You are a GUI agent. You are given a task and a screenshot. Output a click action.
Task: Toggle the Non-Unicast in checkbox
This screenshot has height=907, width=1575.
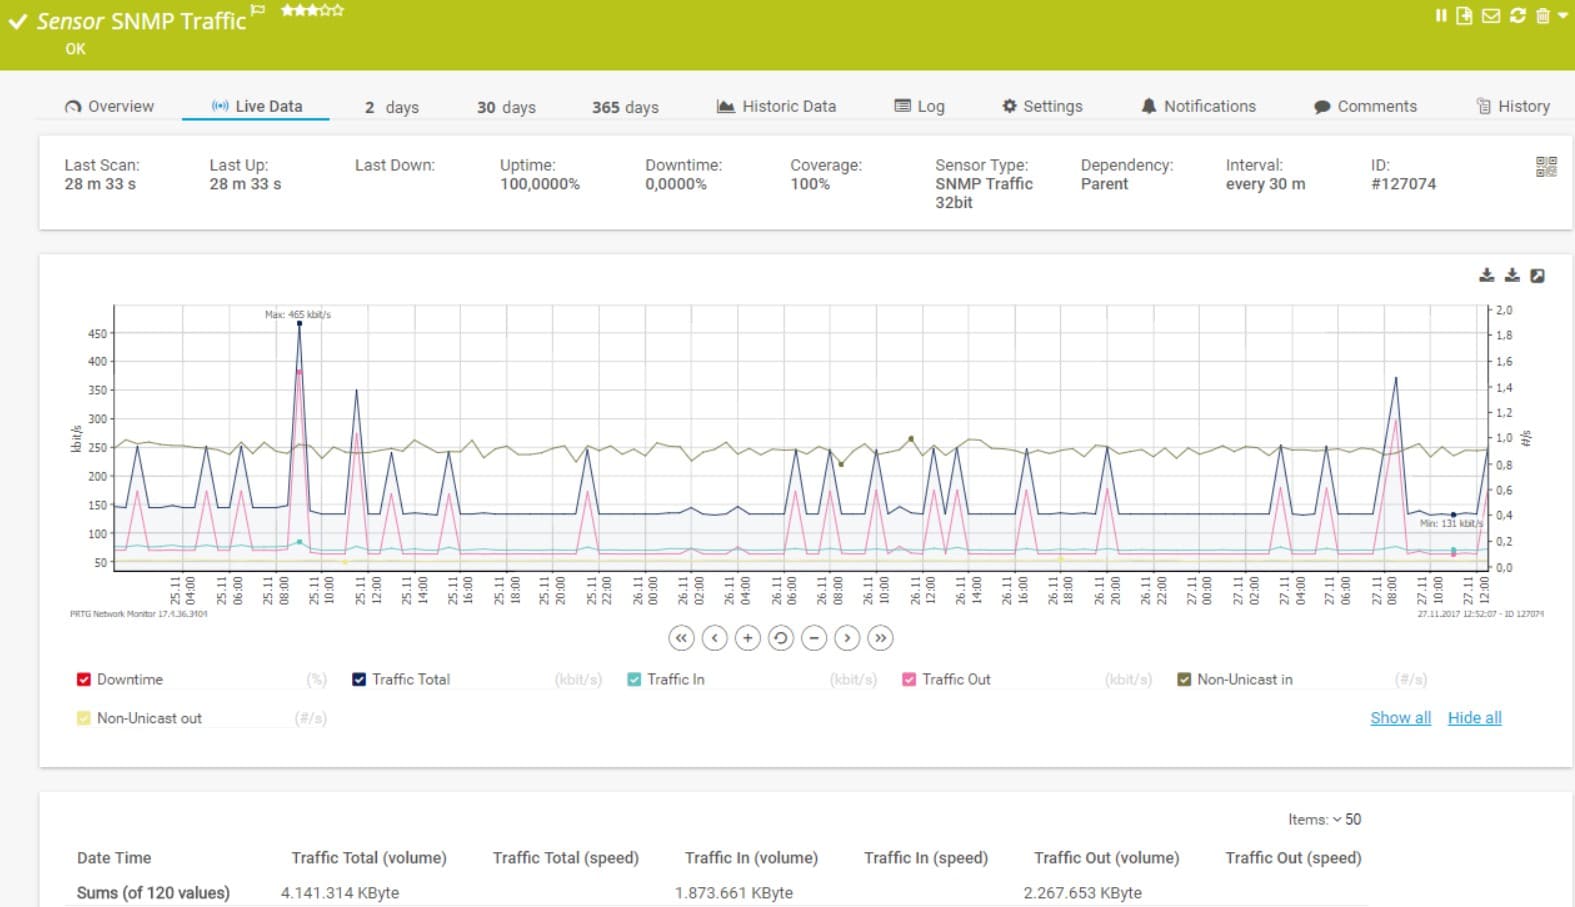point(1184,680)
